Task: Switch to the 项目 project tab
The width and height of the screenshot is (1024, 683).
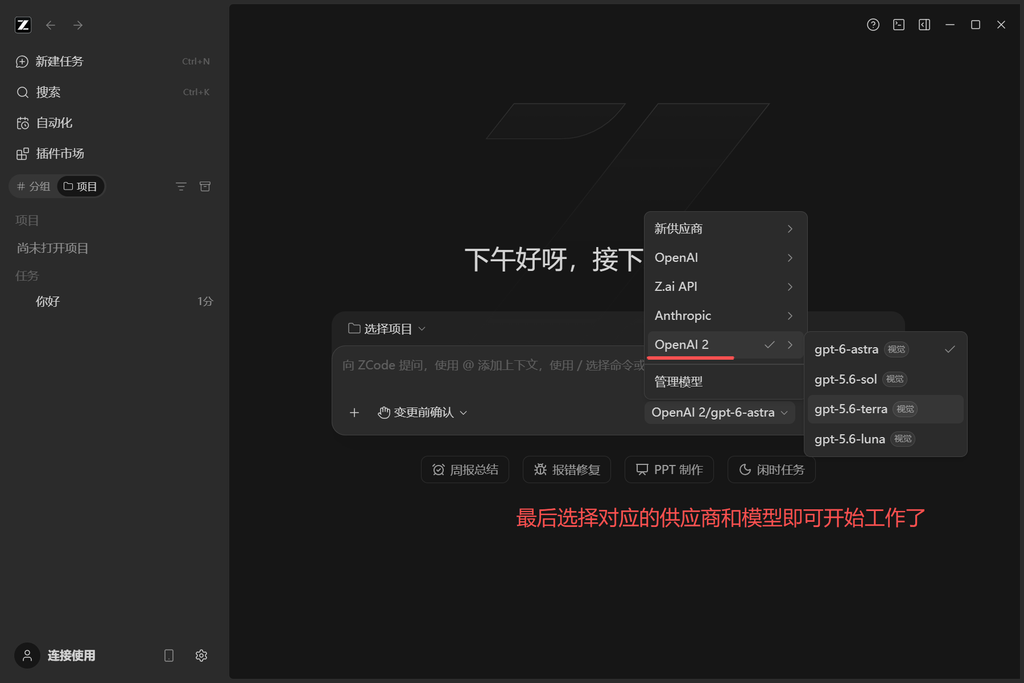Action: [80, 187]
